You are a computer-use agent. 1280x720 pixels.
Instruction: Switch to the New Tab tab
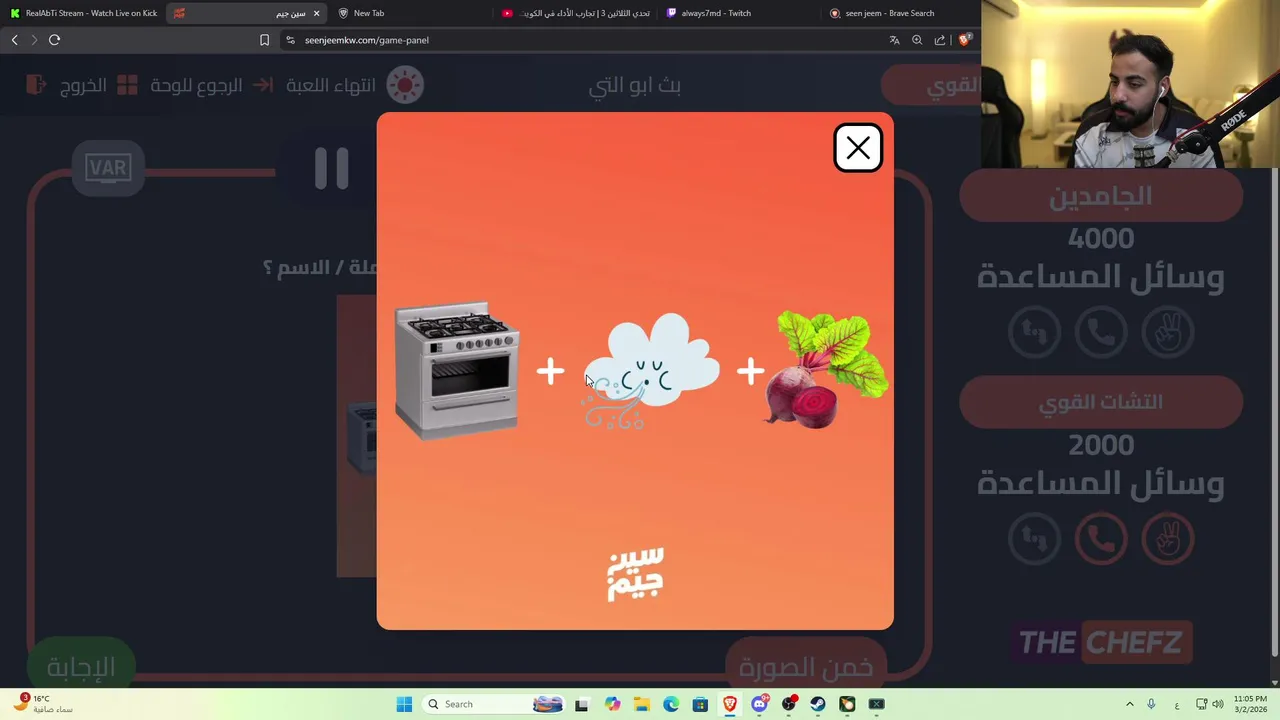pos(410,13)
